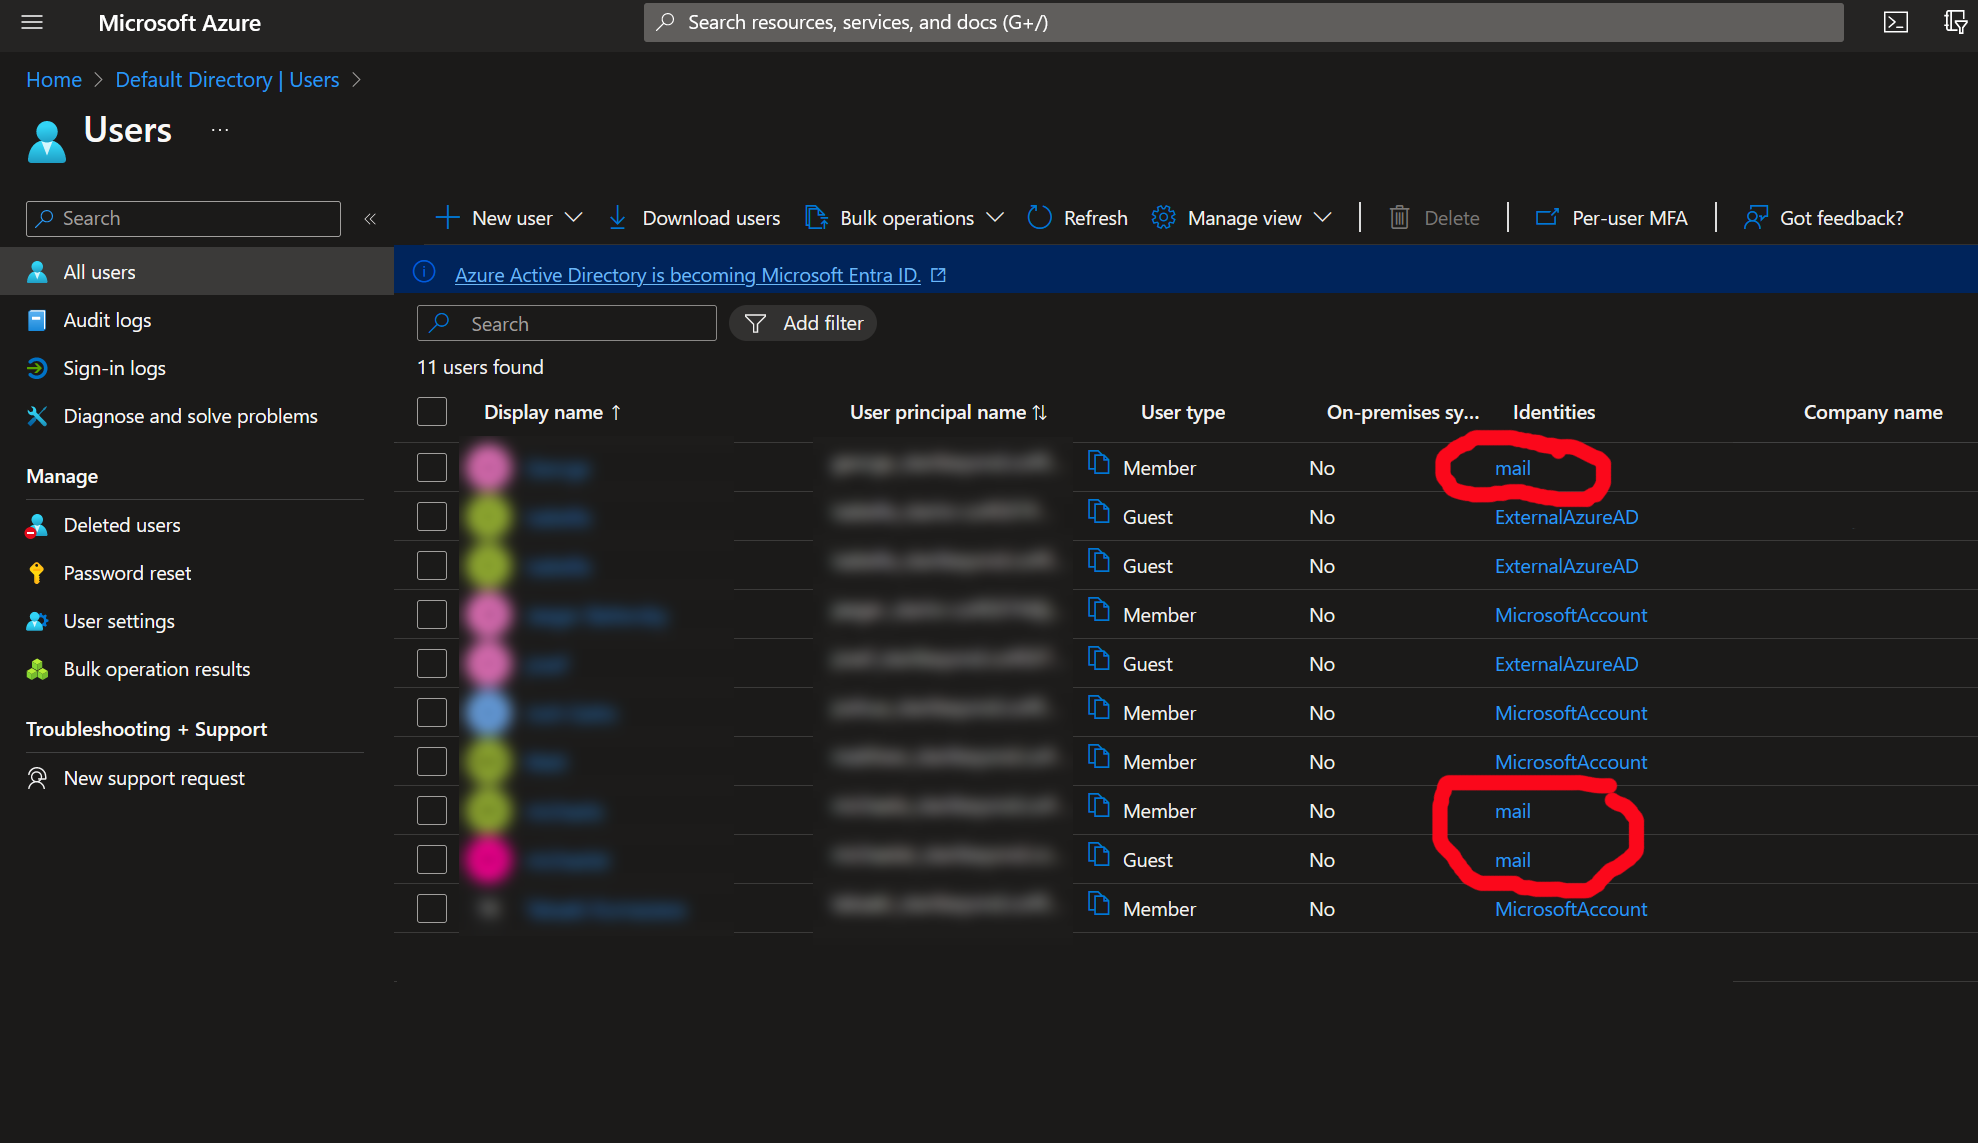This screenshot has height=1143, width=1978.
Task: Click the avatar in the first user row
Action: pos(488,467)
